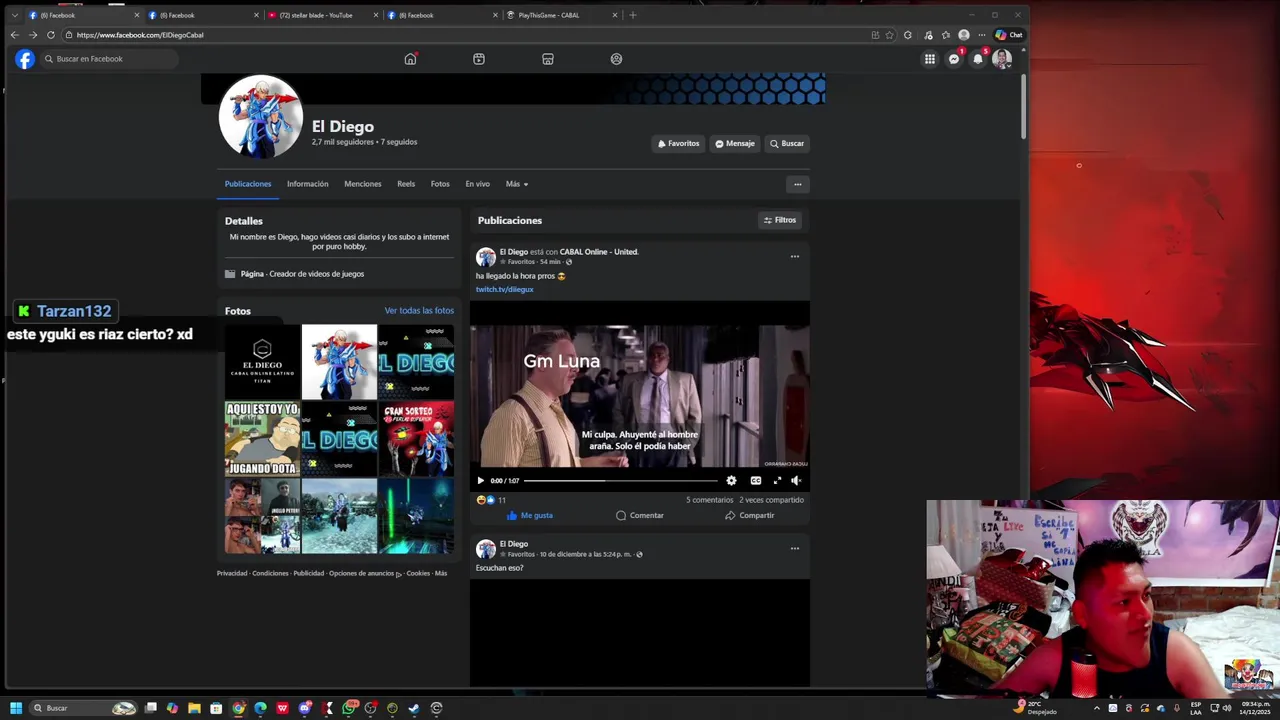The width and height of the screenshot is (1280, 720).
Task: Open El Diego profile picture
Action: (261, 117)
